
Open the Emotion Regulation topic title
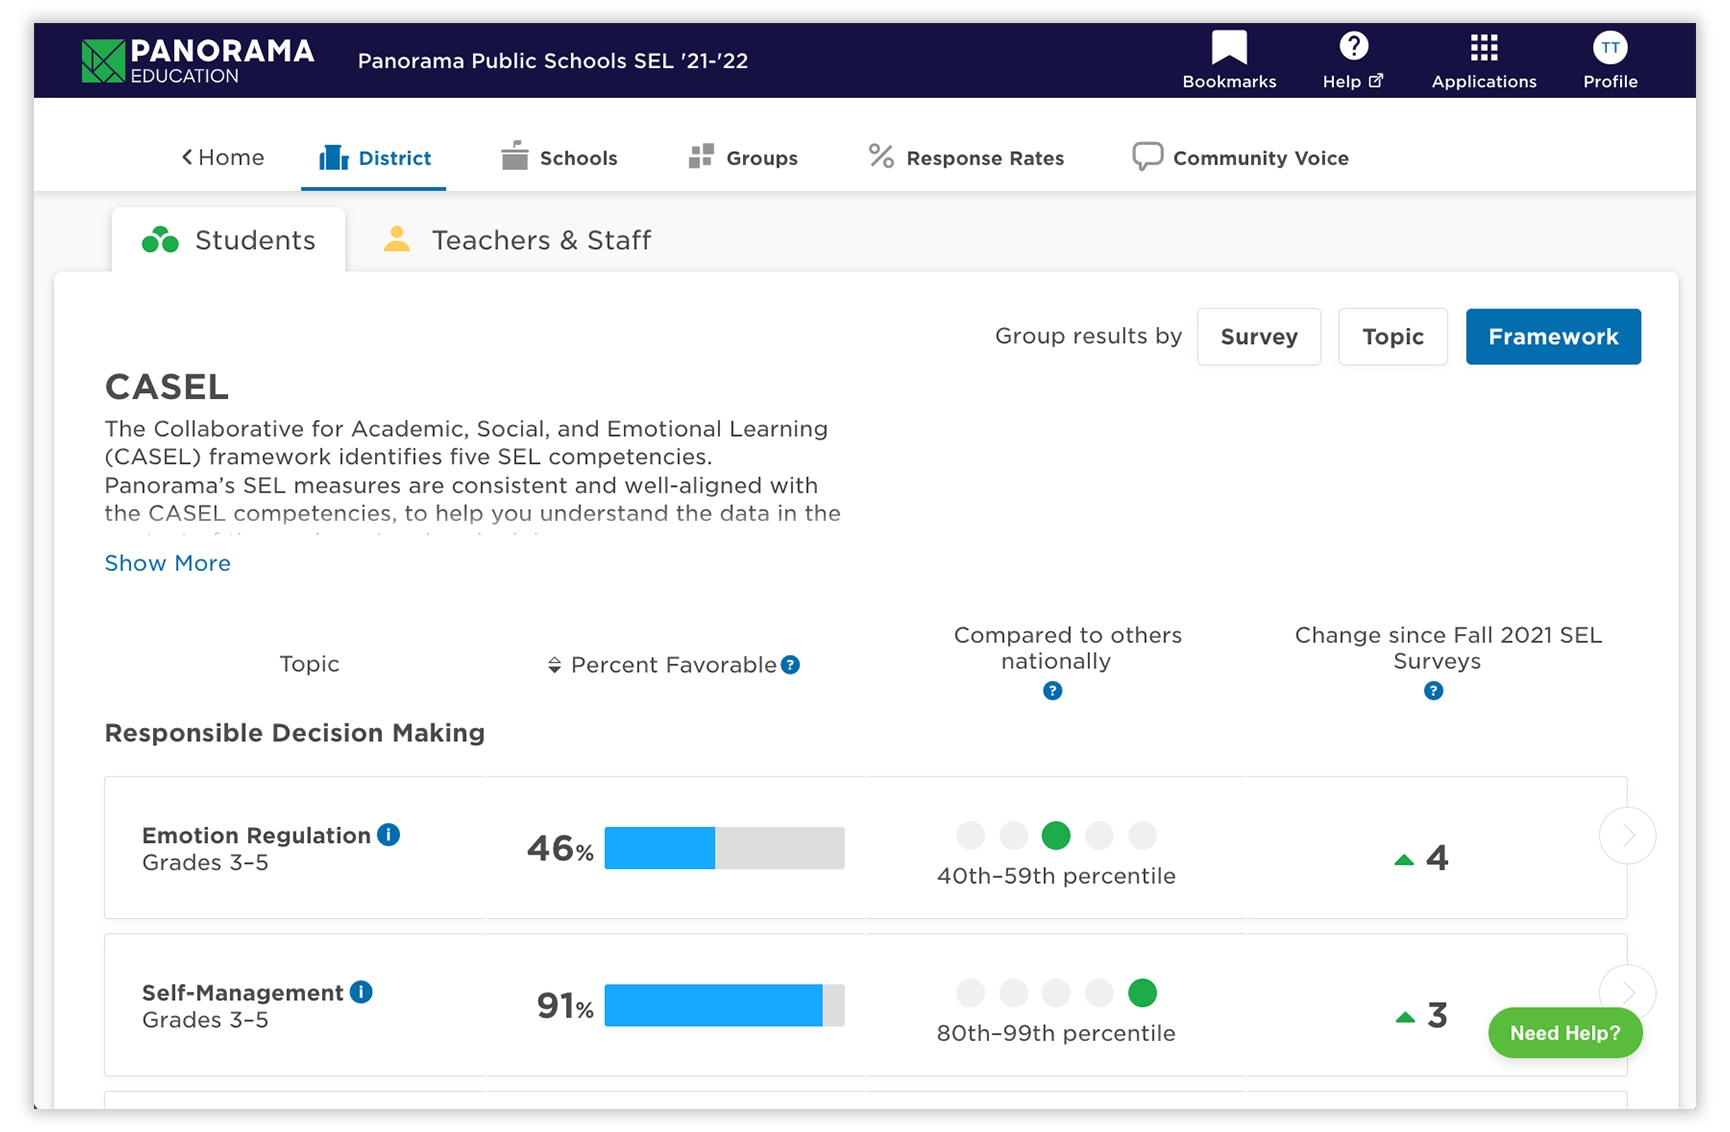[x=256, y=835]
